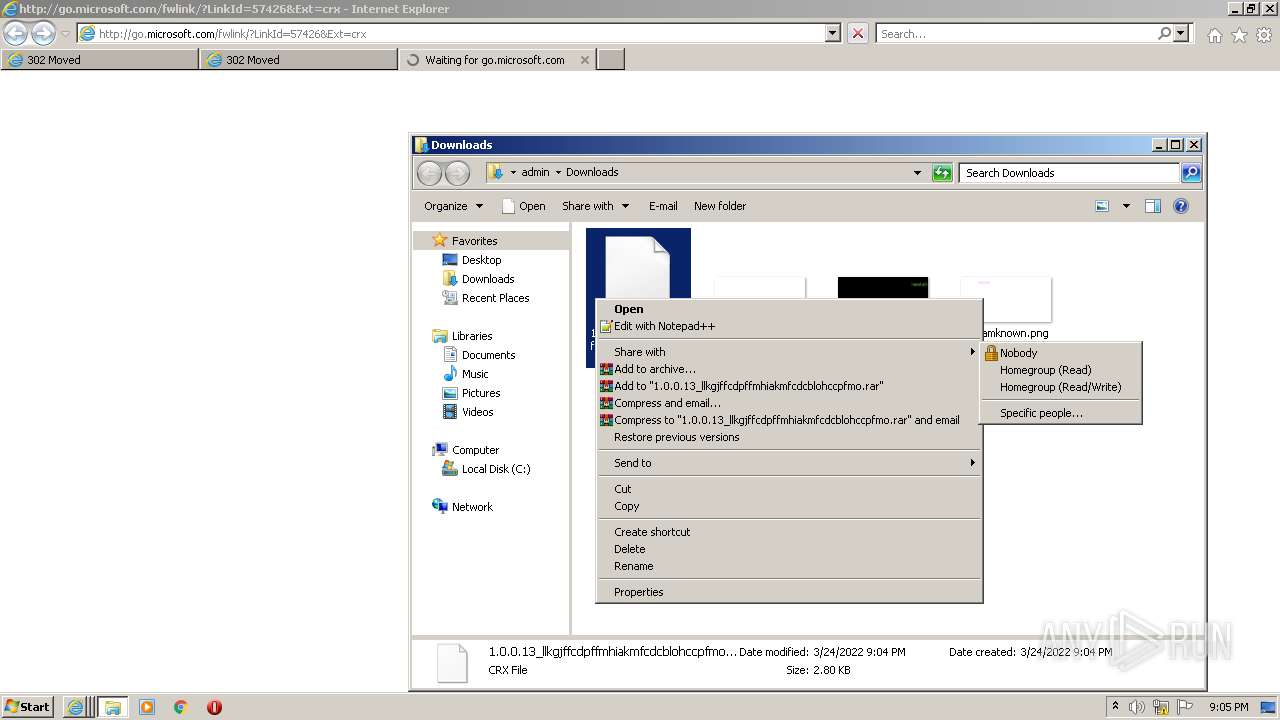Image resolution: width=1280 pixels, height=720 pixels.
Task: Open Organize dropdown menu
Action: pos(453,206)
